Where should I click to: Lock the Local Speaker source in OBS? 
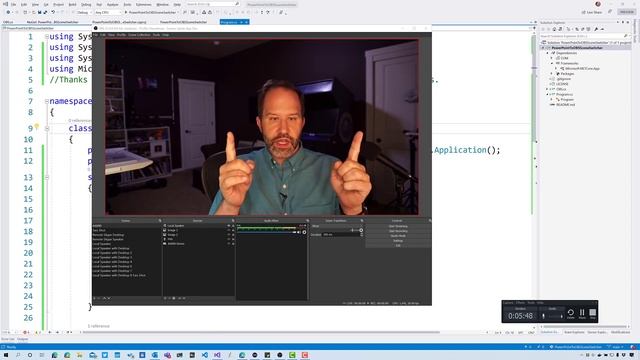tap(233, 226)
